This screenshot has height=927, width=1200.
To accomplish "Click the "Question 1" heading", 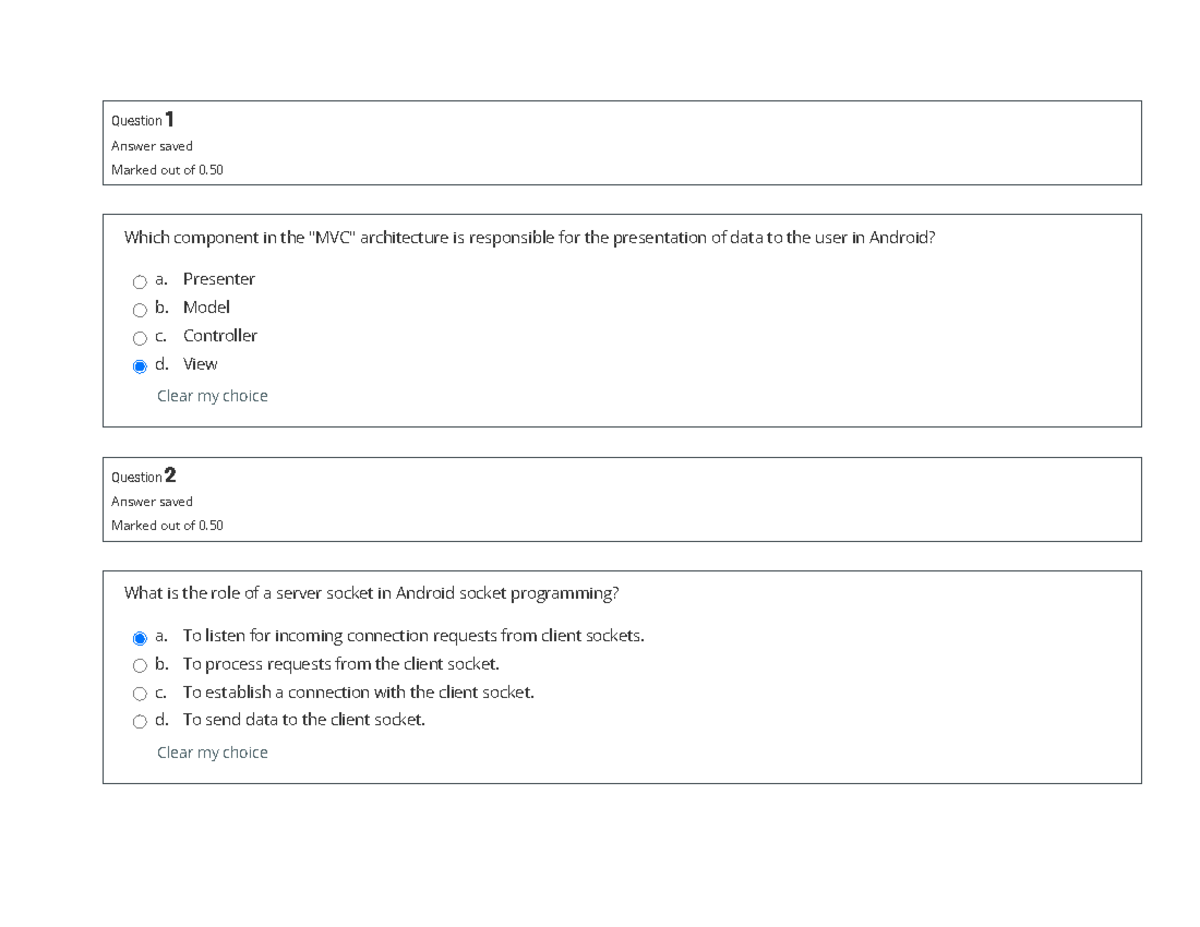I will 141,120.
